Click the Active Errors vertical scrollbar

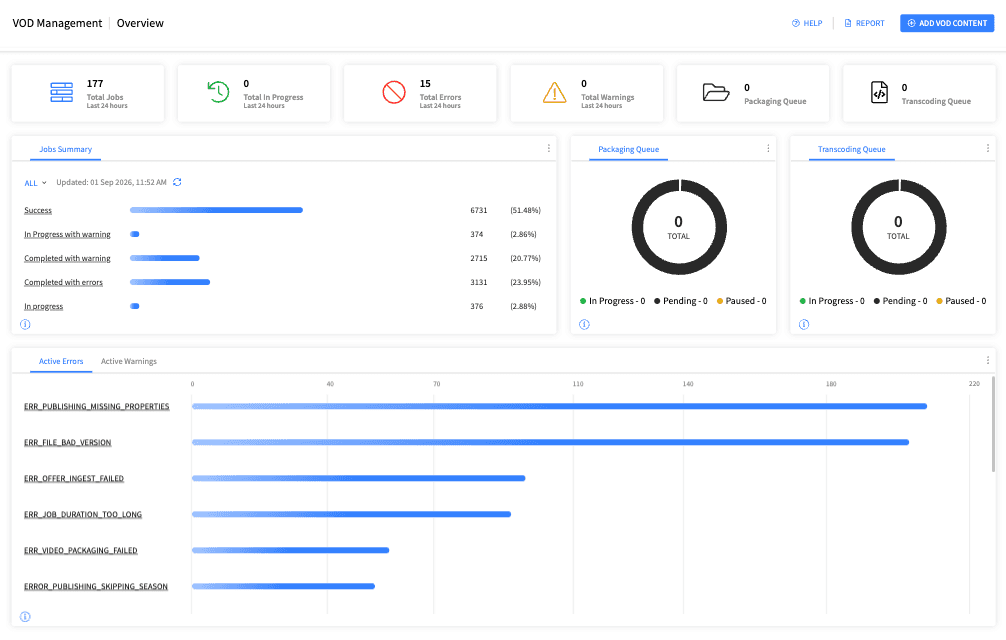[993, 425]
